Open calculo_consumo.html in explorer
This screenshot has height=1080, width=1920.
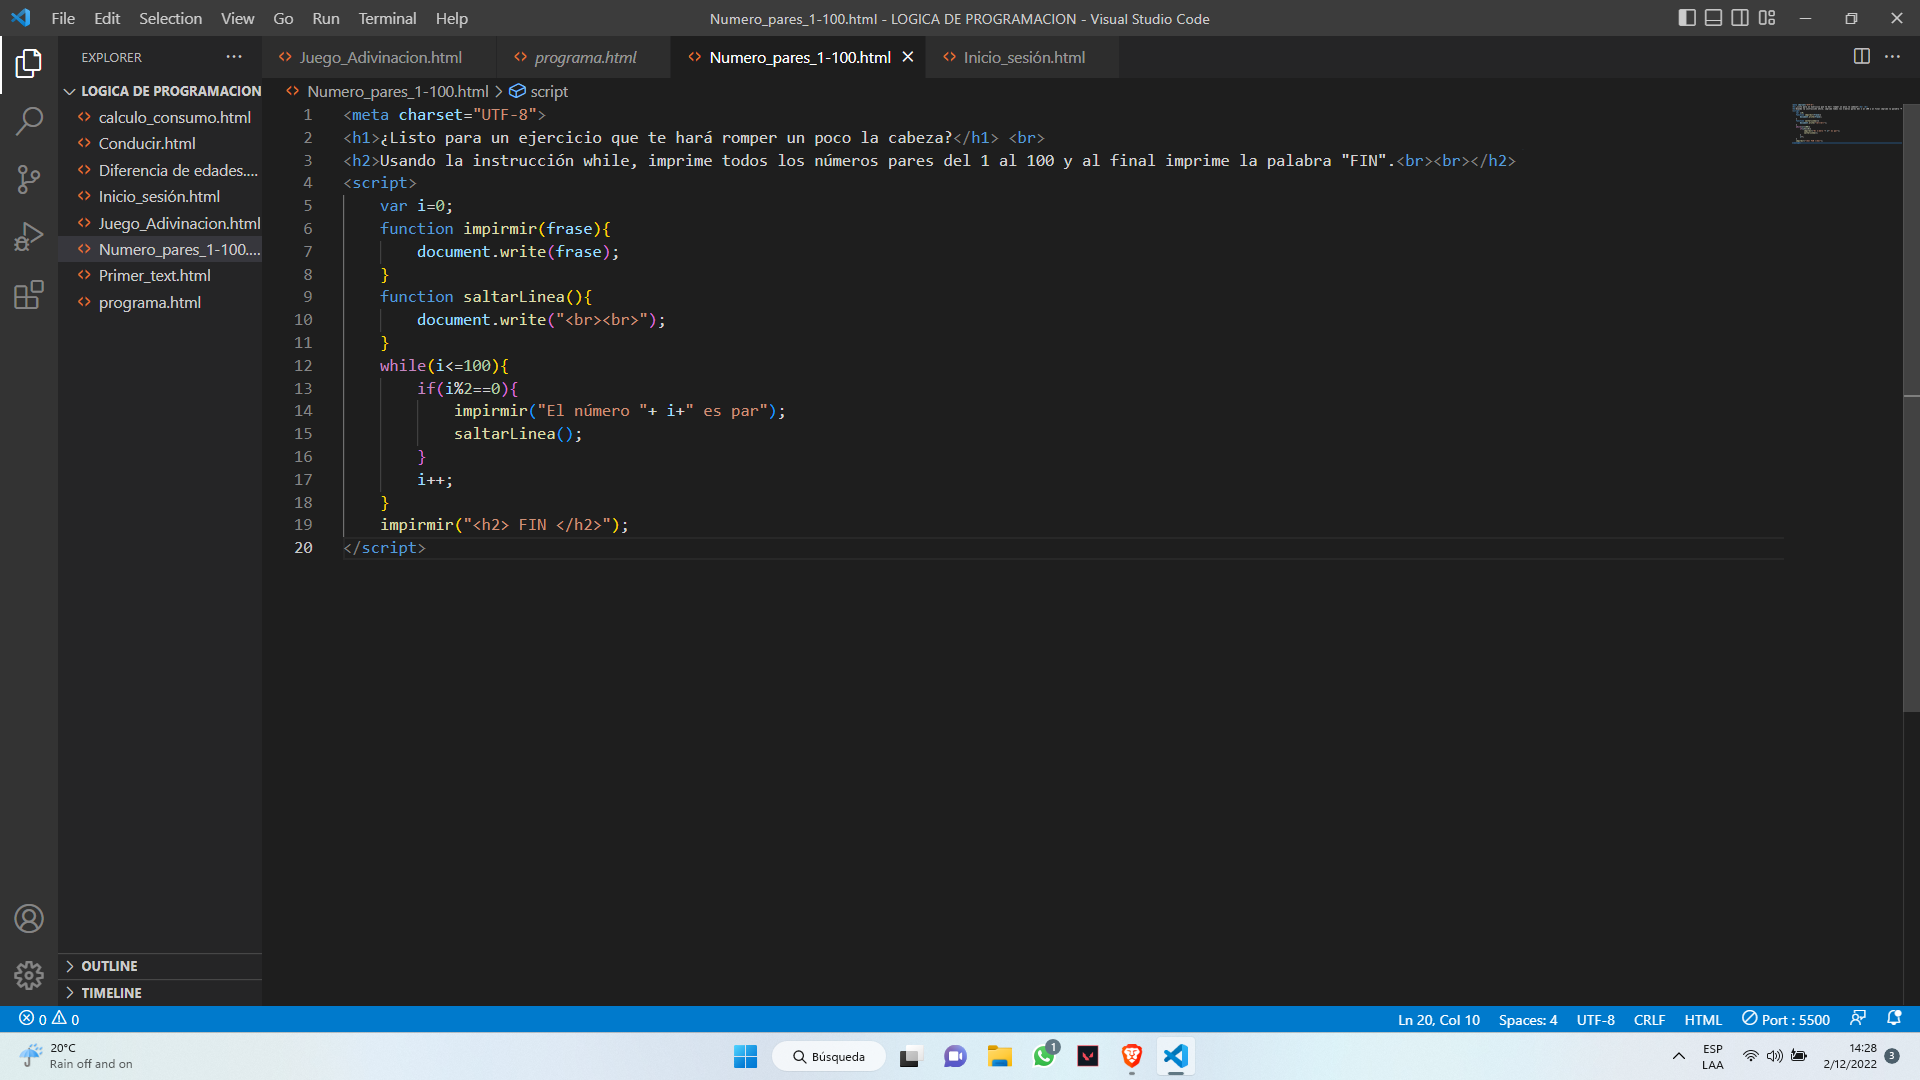[x=161, y=117]
